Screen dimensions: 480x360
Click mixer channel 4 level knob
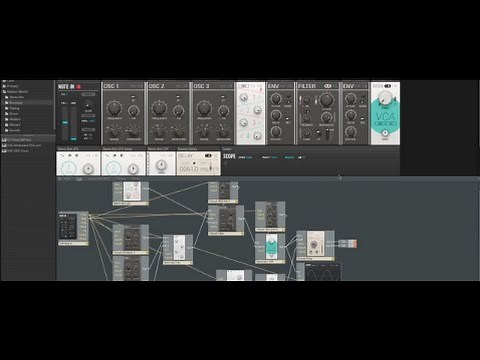click(257, 136)
